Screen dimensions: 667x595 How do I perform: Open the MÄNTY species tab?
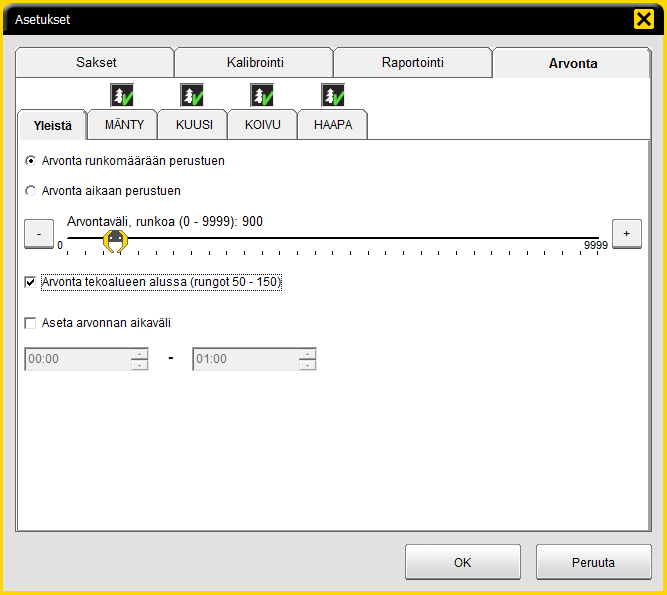[x=124, y=125]
